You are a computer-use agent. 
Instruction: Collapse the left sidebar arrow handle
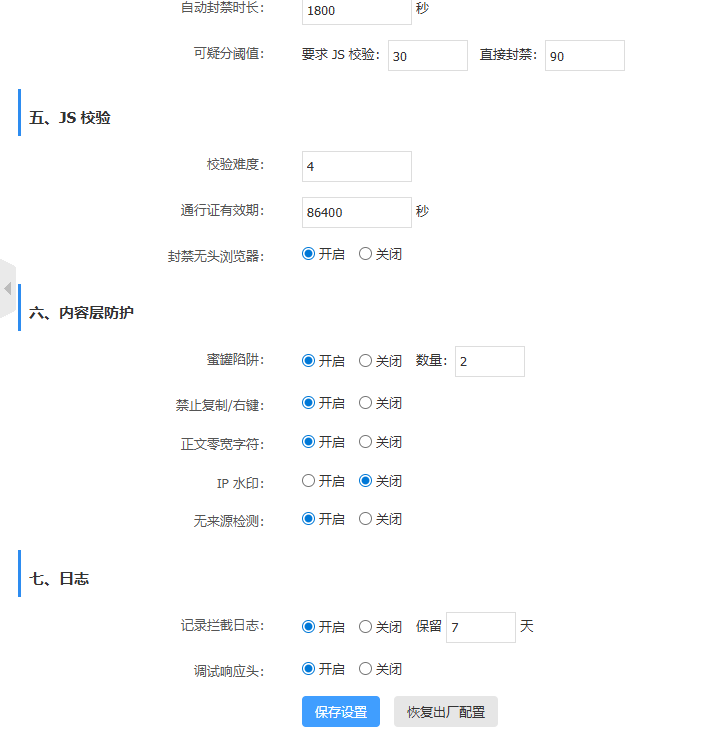tap(8, 288)
